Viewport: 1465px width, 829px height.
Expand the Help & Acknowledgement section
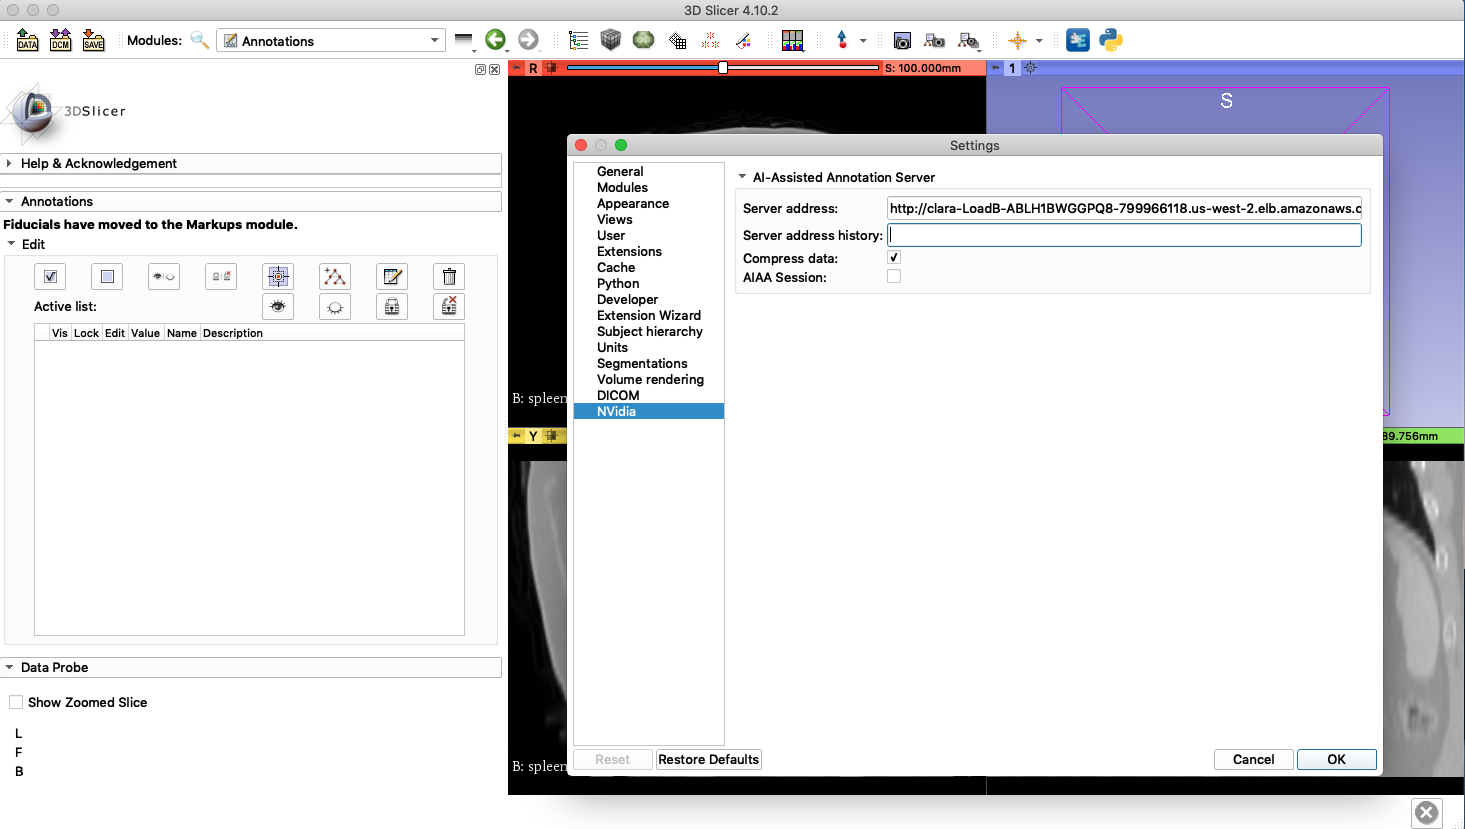coord(251,163)
